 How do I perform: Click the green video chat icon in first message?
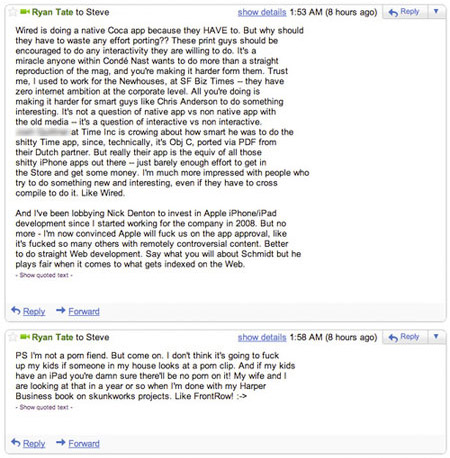tap(25, 12)
